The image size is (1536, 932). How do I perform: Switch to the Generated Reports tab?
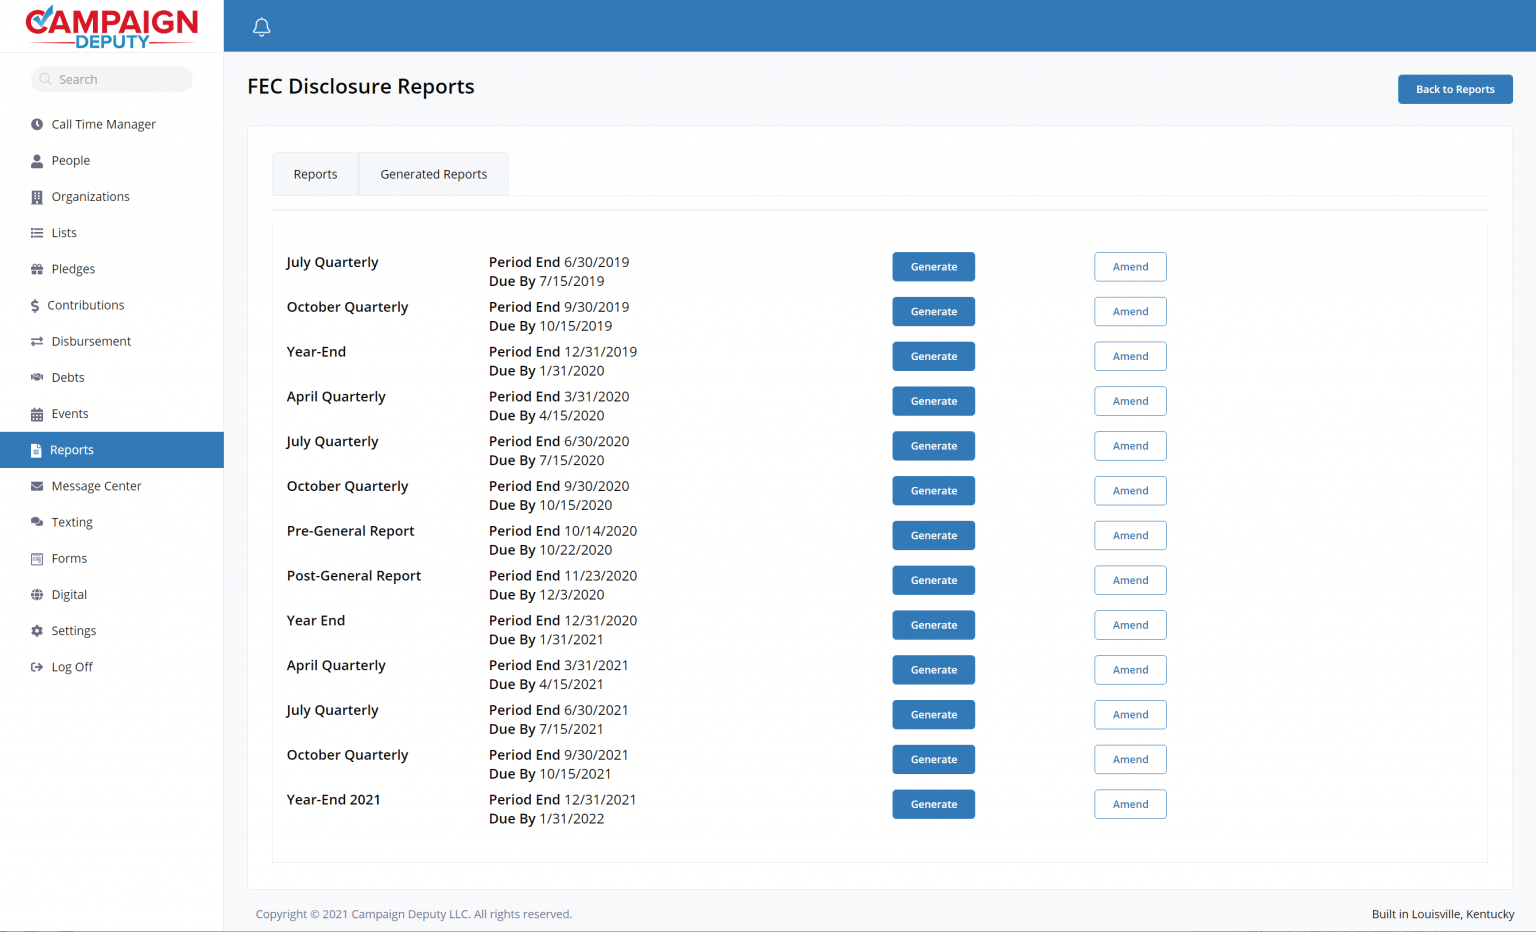[434, 174]
